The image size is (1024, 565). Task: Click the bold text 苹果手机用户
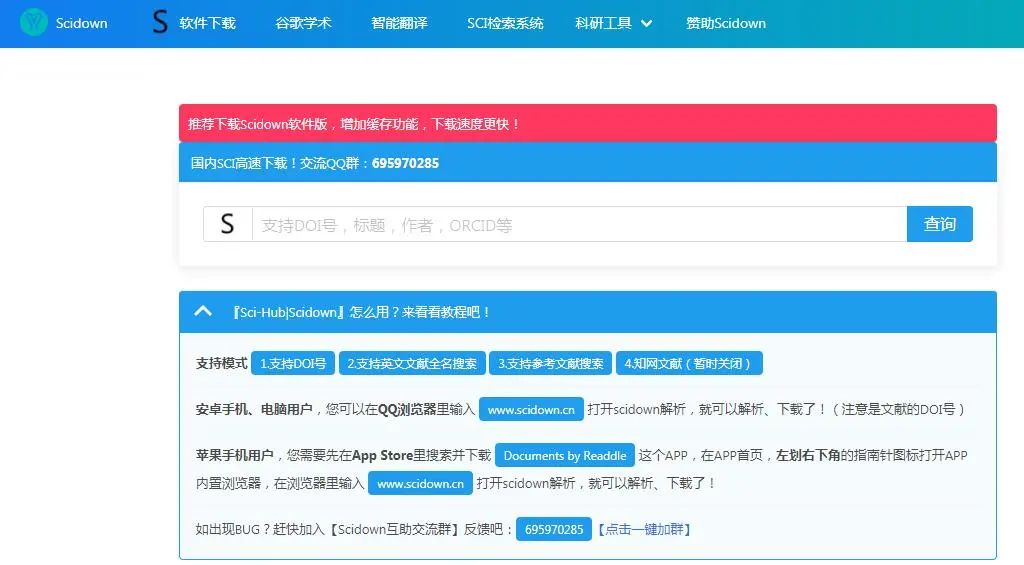pyautogui.click(x=234, y=455)
